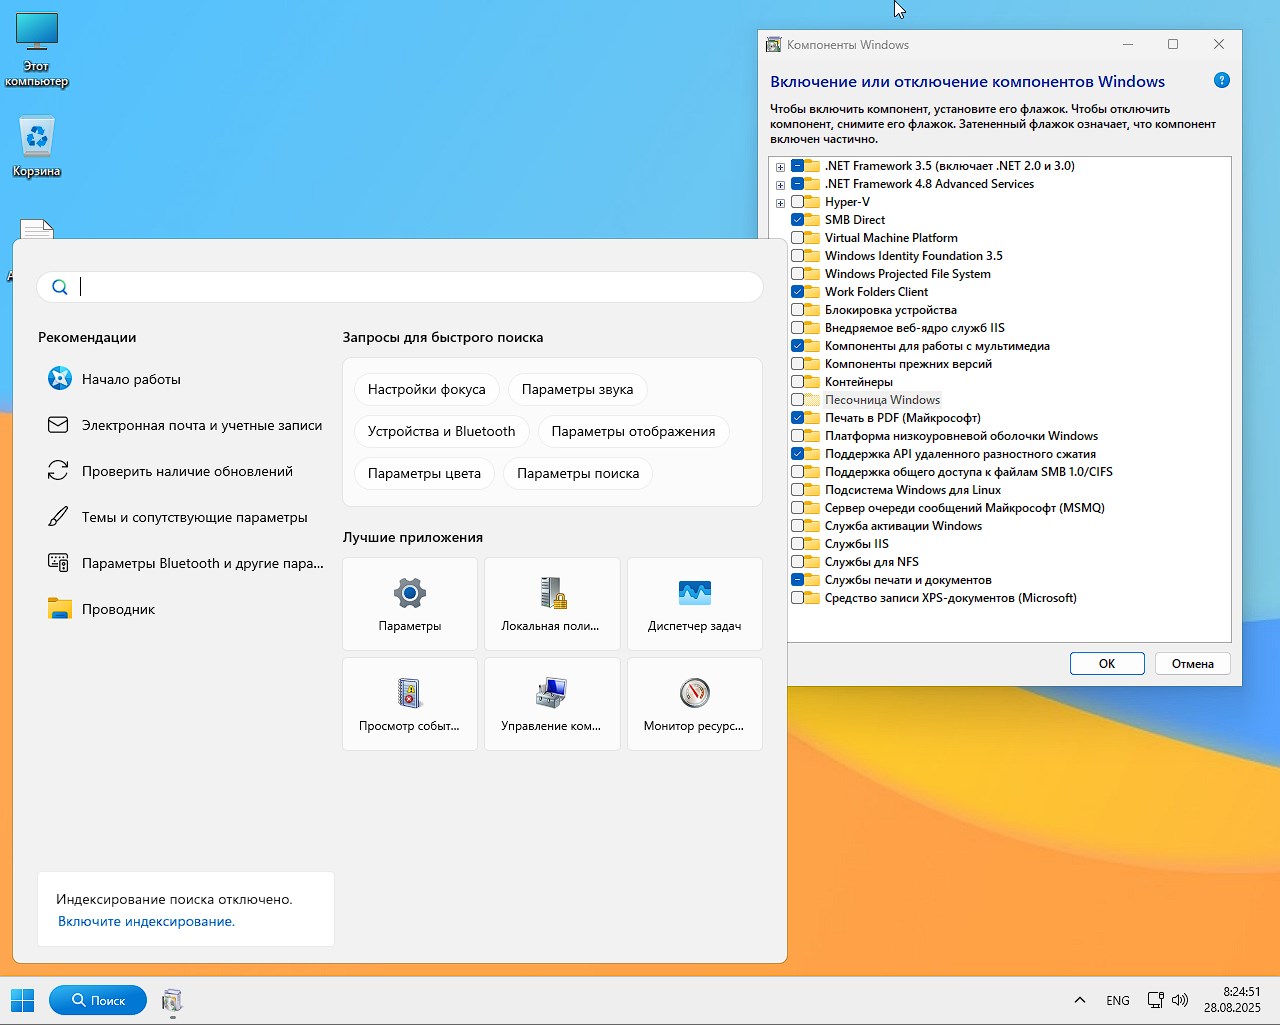Open Электронная почта и учетные записи

pos(186,425)
